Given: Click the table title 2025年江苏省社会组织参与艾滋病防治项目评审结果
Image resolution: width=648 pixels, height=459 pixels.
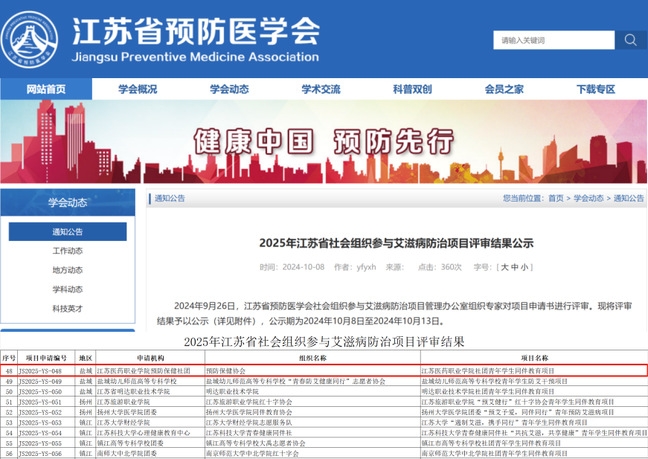Looking at the screenshot, I should click(324, 342).
